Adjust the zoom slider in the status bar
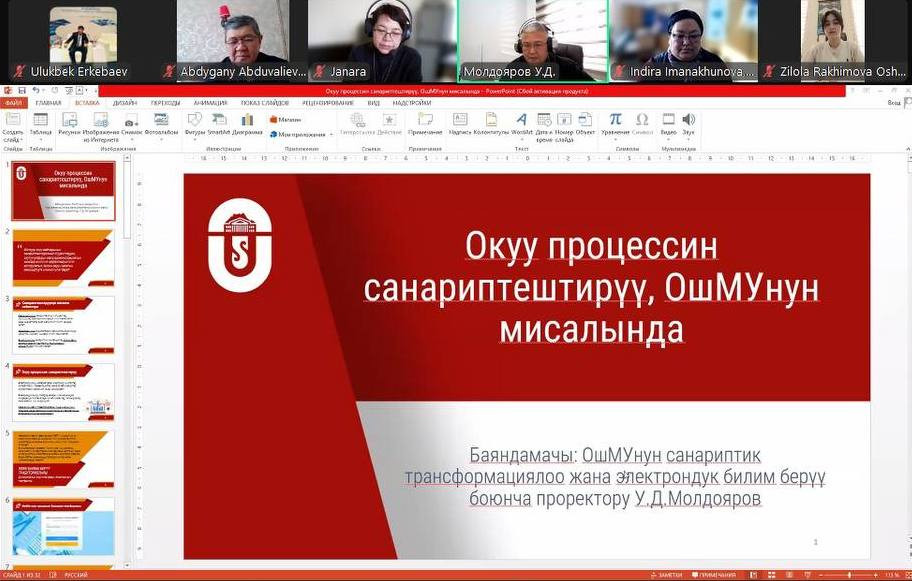 [850, 575]
